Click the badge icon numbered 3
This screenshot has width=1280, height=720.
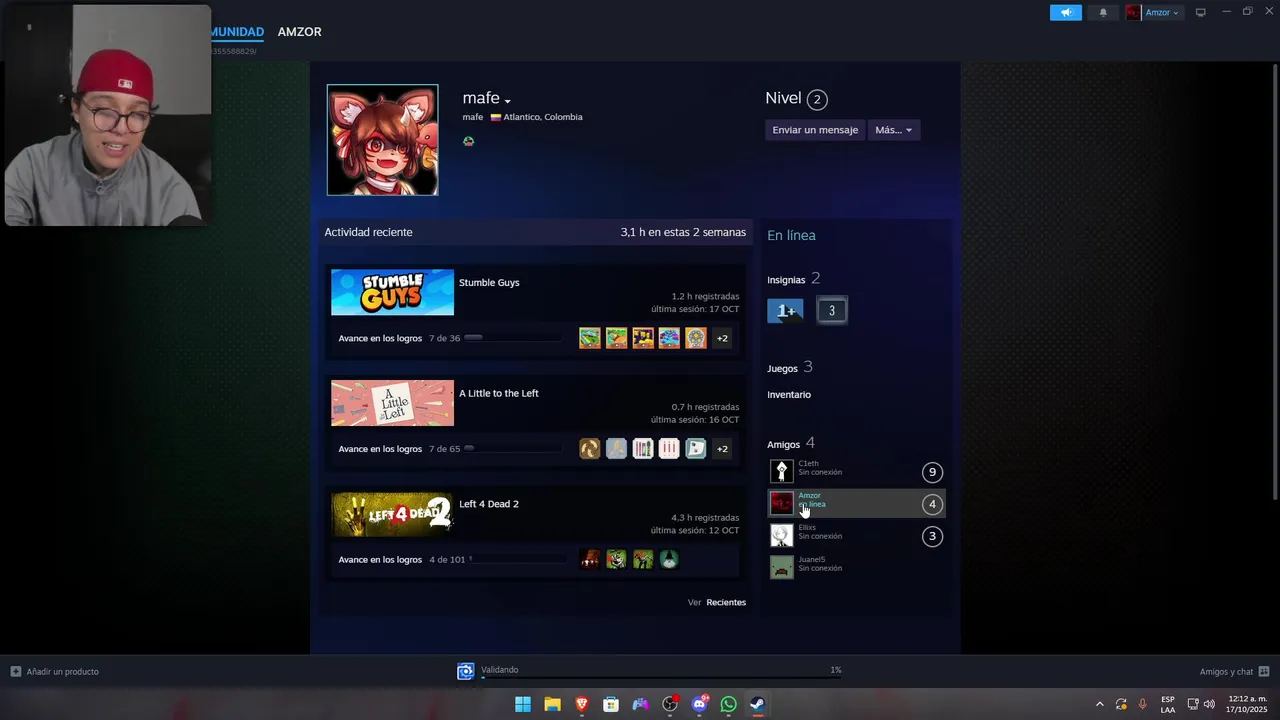point(832,311)
